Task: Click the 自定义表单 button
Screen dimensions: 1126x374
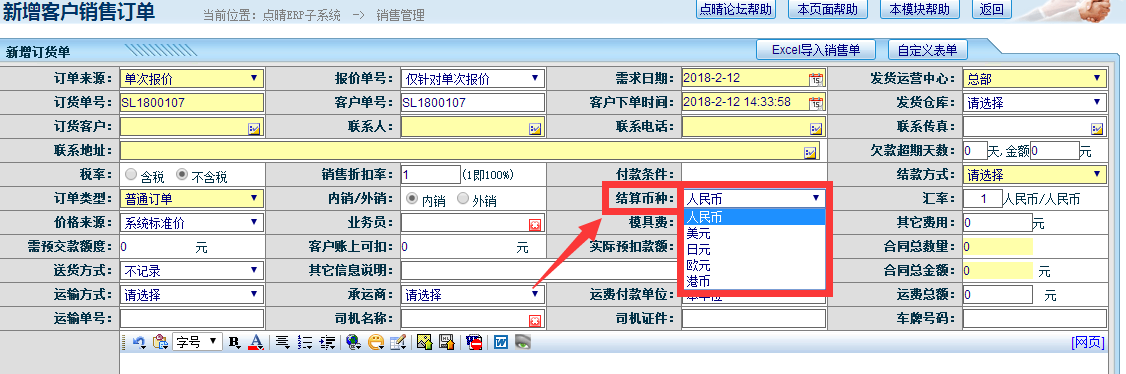Action: [x=928, y=50]
